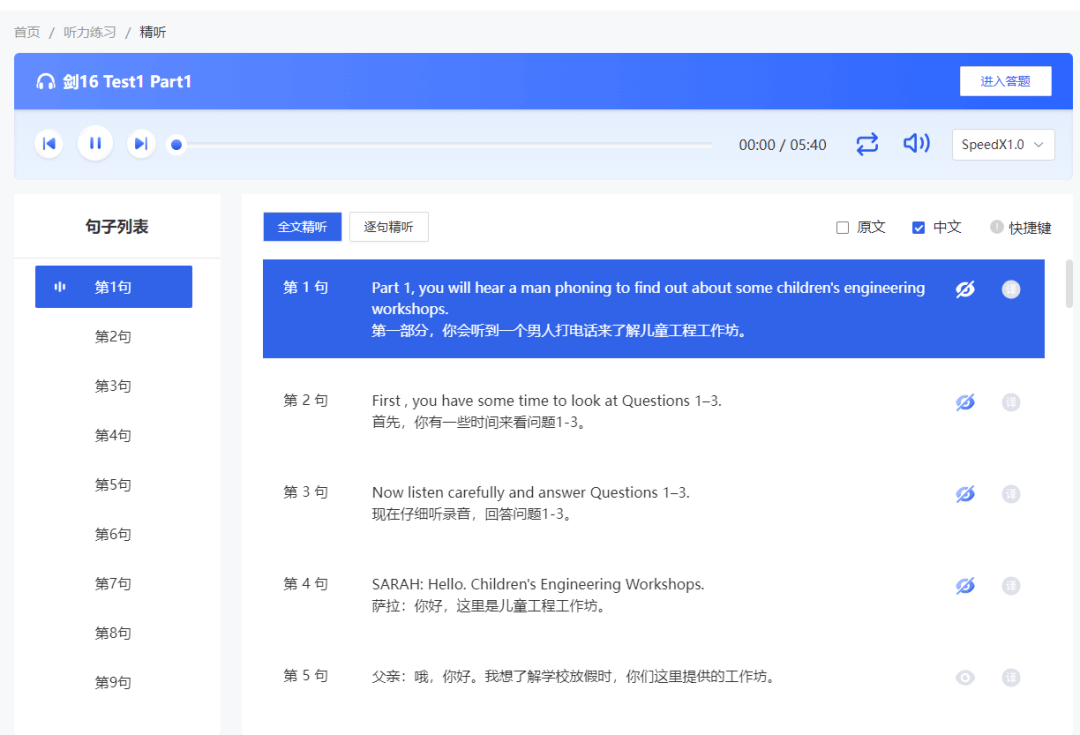Click the 00:00 / 05:40 time display

click(782, 145)
